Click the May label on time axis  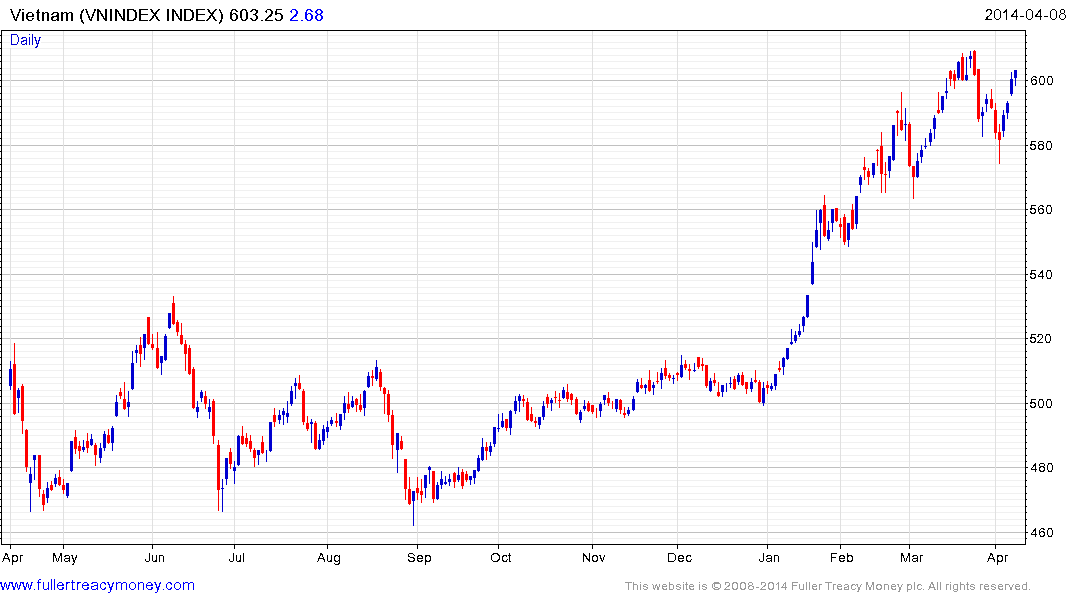point(65,557)
